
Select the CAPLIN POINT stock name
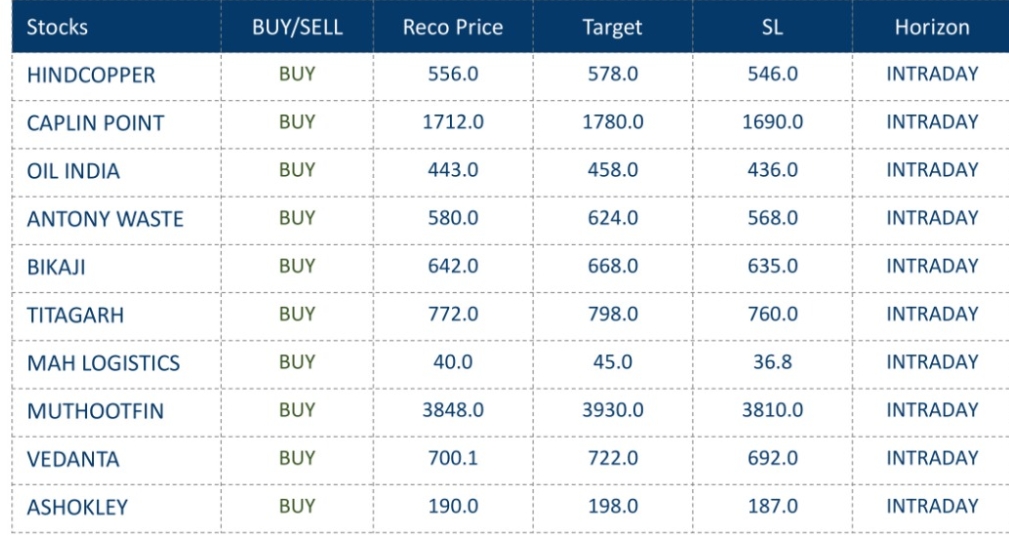[x=95, y=123]
